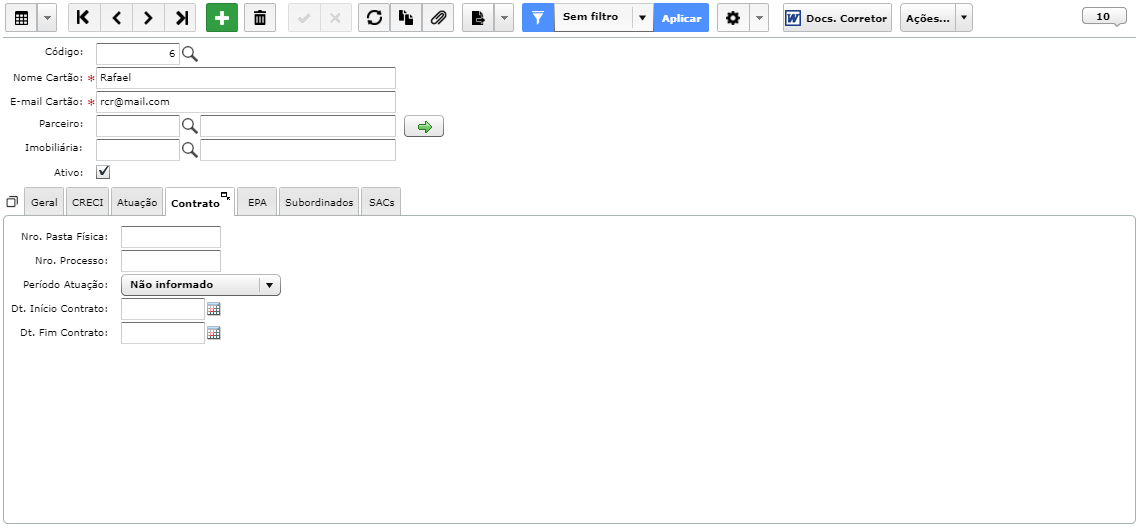Switch to grid view mode
The image size is (1140, 528).
coord(21,18)
